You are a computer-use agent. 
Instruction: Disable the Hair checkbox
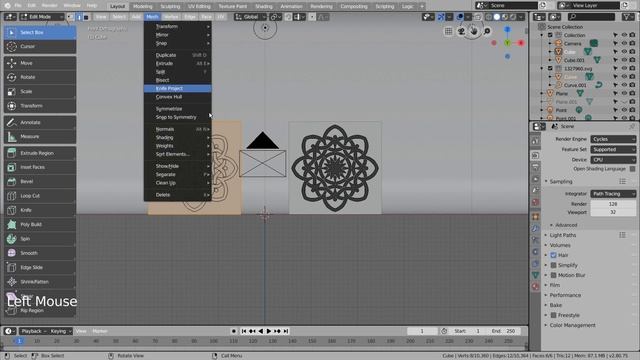pos(553,255)
